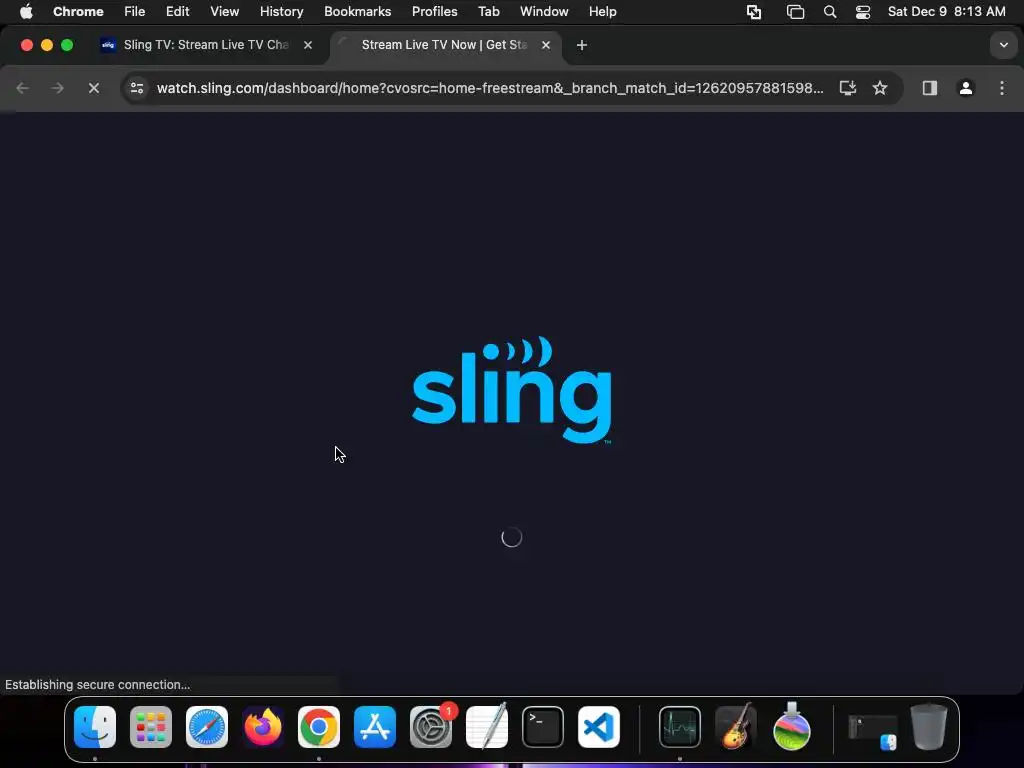Open the File menu
Viewport: 1024px width, 768px height.
(135, 12)
